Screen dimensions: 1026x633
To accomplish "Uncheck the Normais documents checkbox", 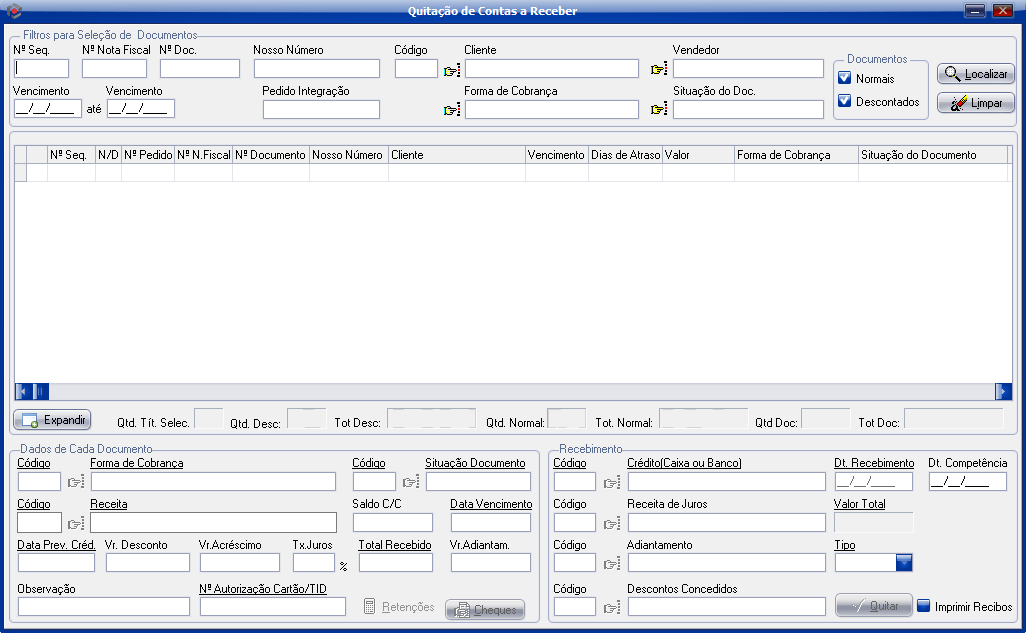I will coord(845,78).
